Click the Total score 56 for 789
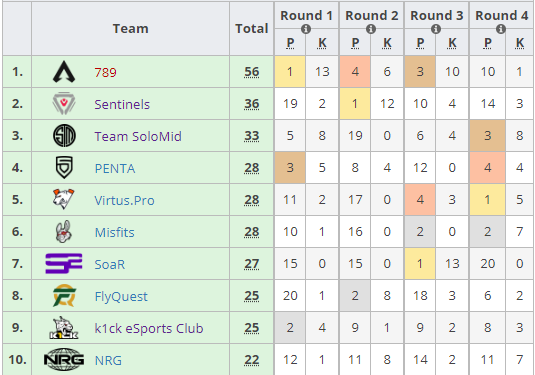 251,72
